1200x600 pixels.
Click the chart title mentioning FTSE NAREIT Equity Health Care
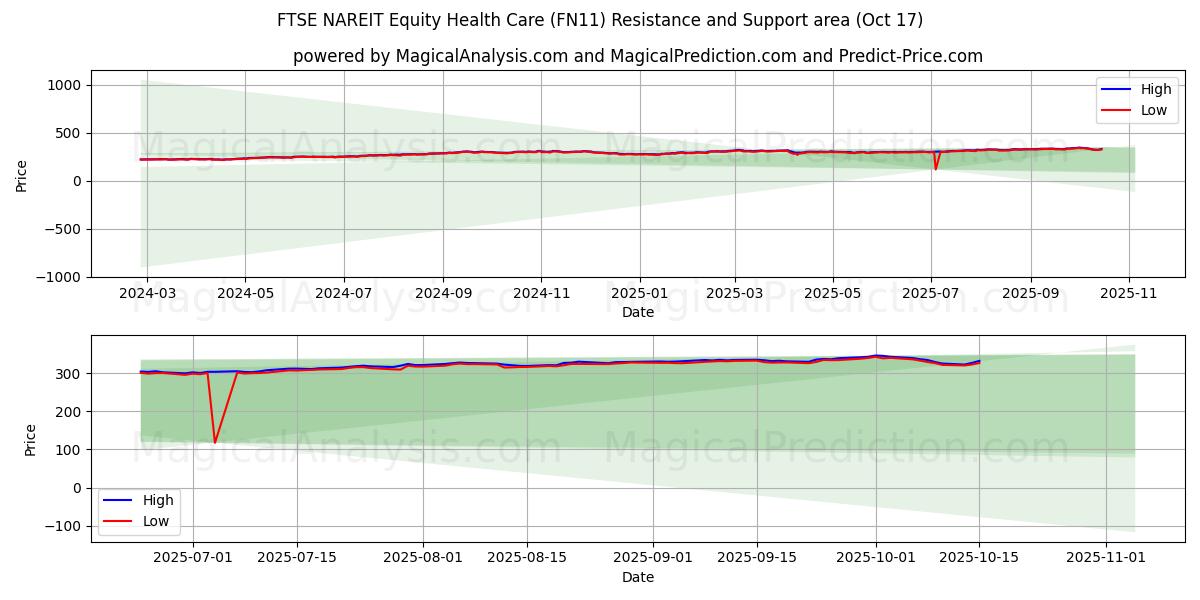pos(600,20)
